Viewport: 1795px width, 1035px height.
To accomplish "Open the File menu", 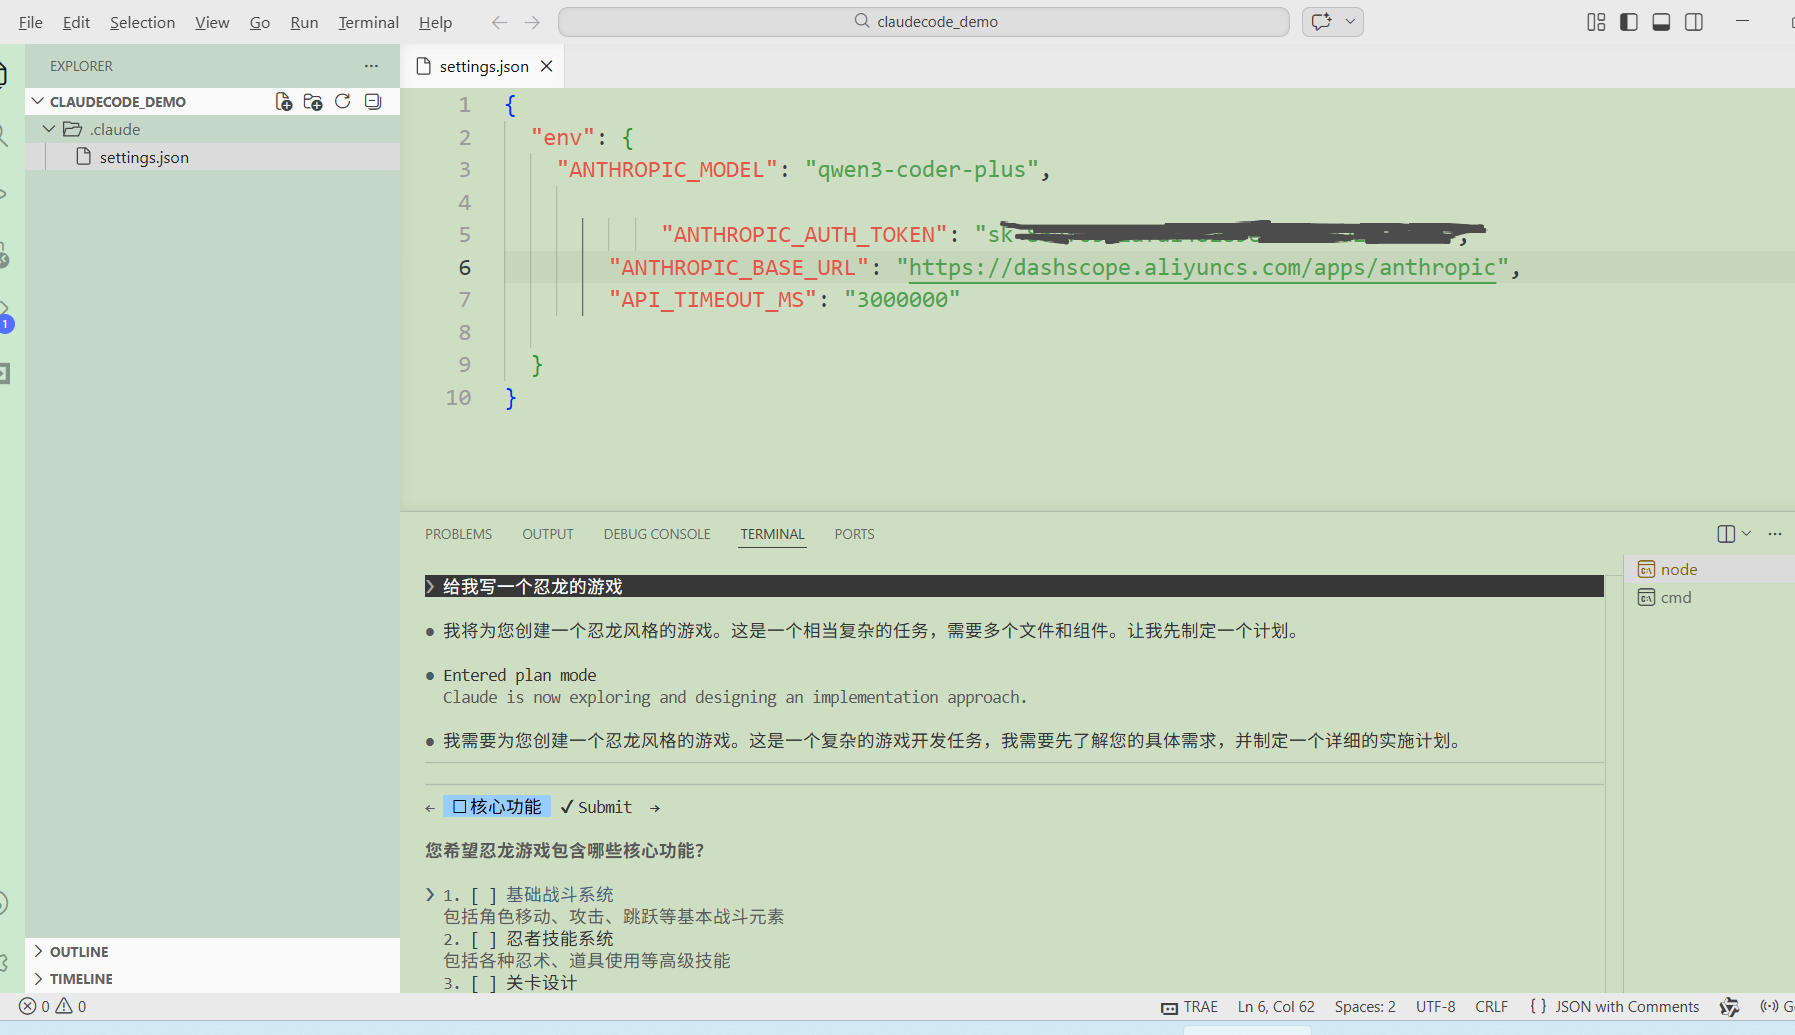I will point(31,22).
